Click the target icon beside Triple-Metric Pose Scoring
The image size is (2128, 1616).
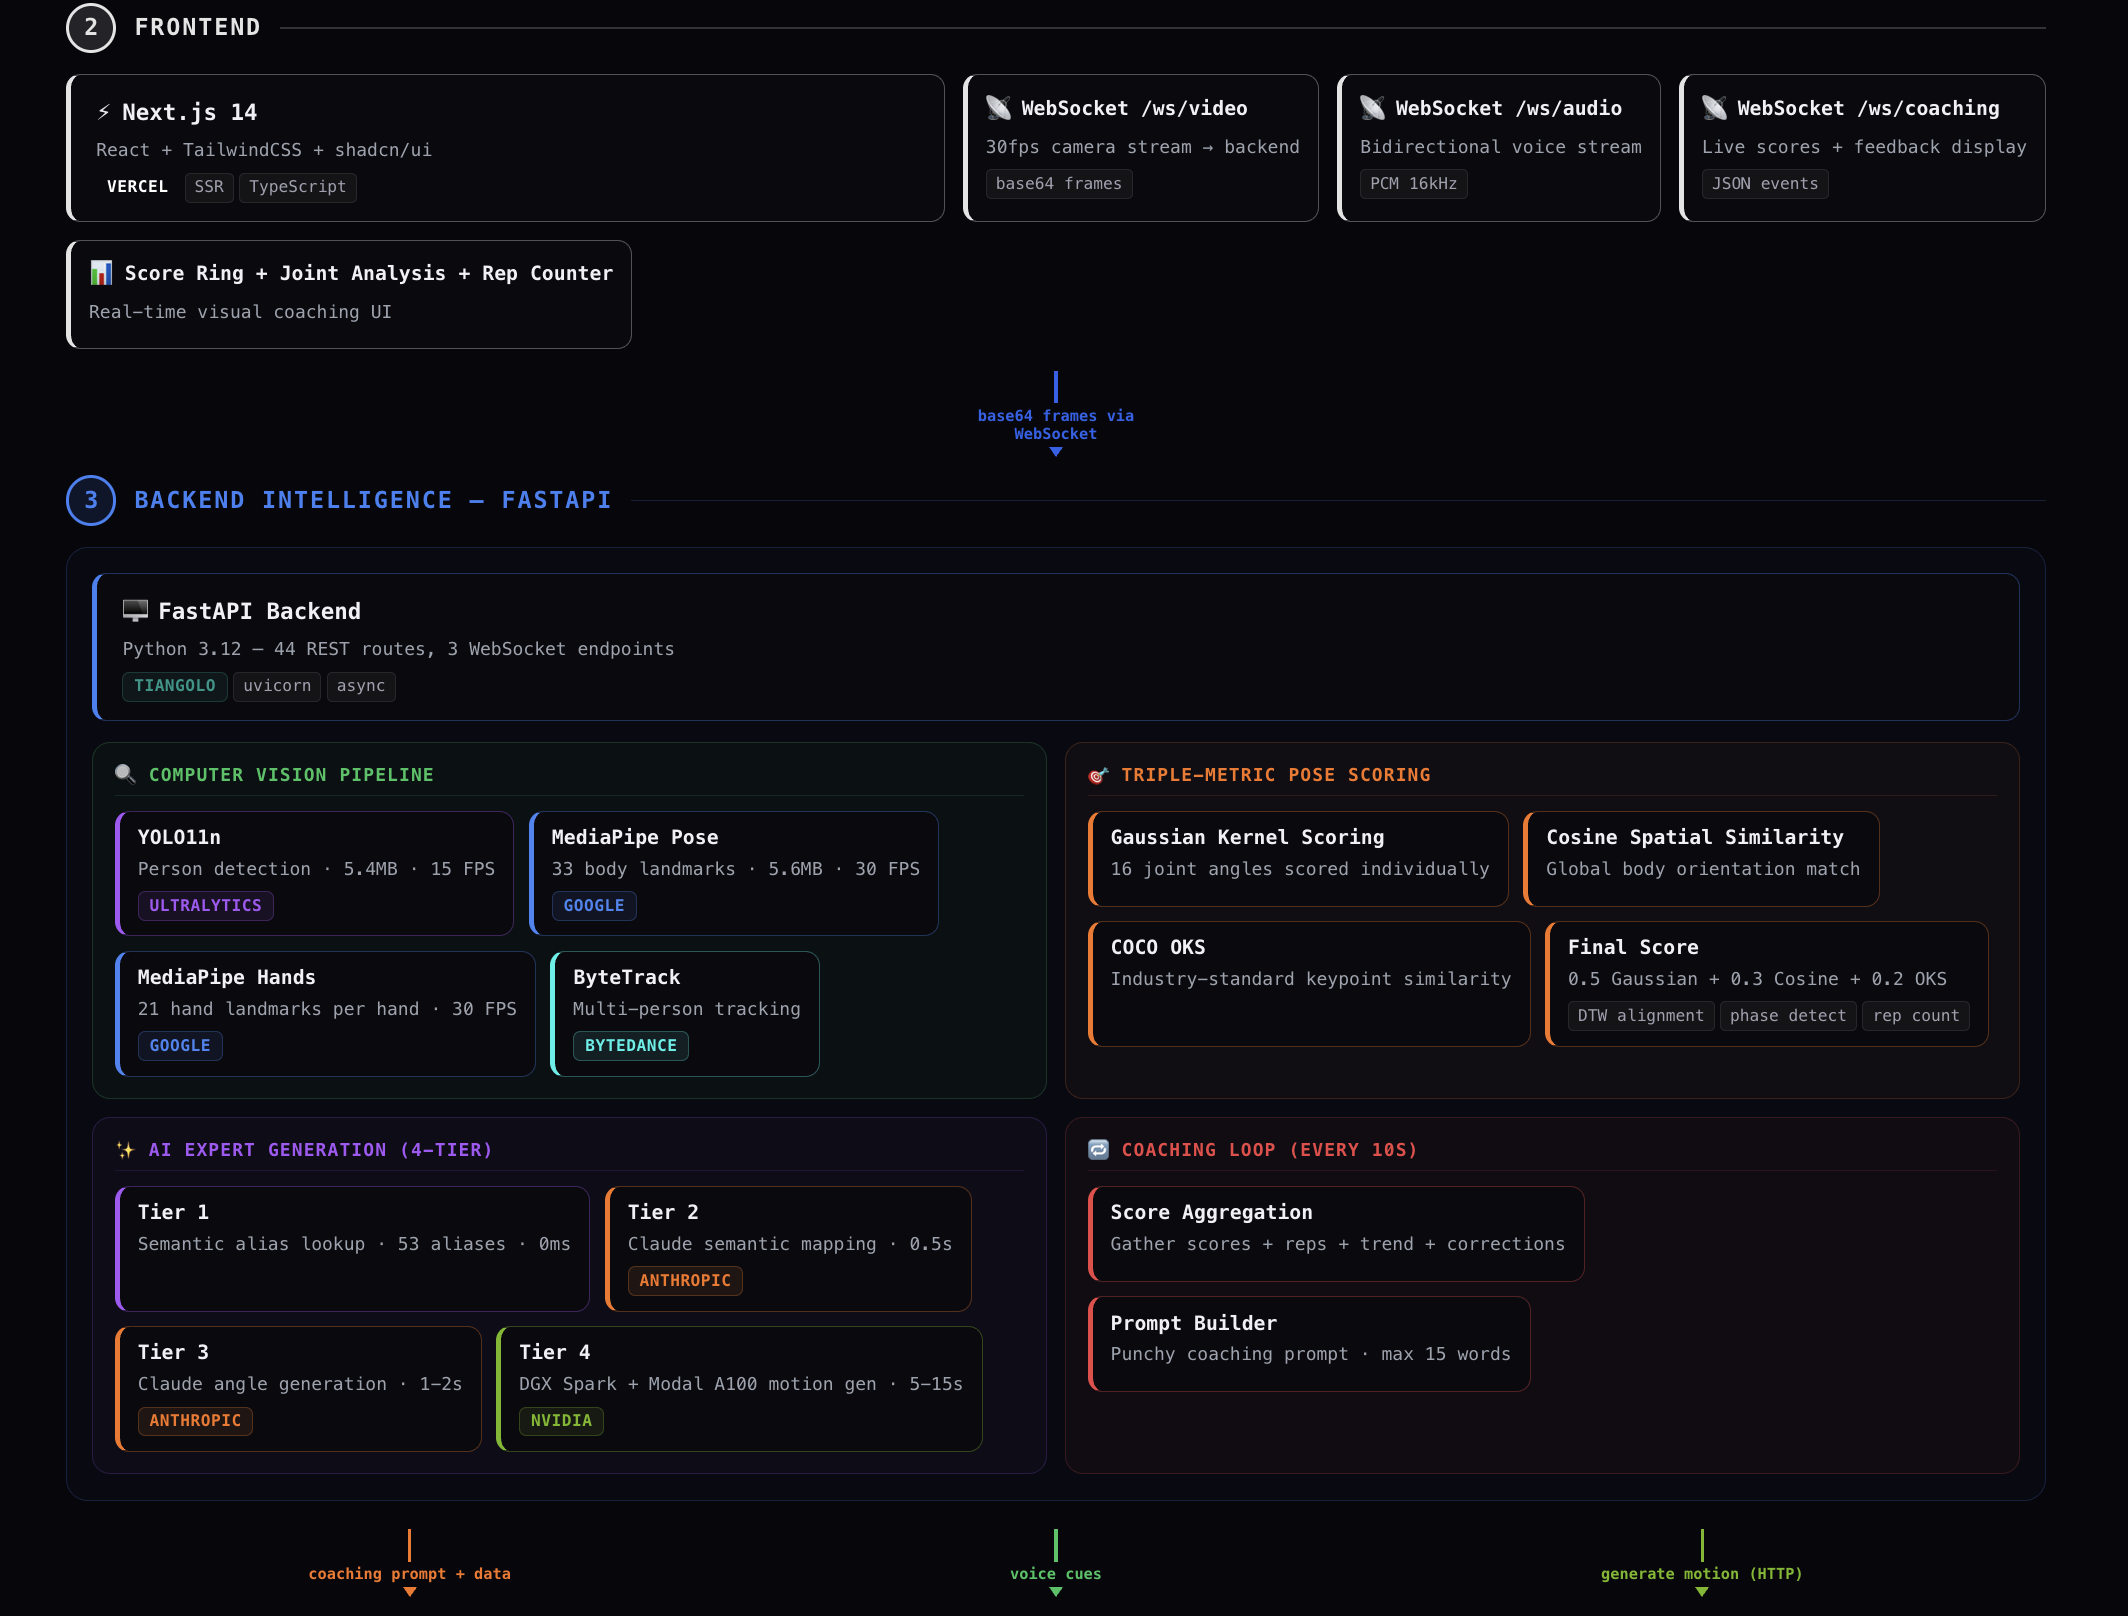(1098, 775)
